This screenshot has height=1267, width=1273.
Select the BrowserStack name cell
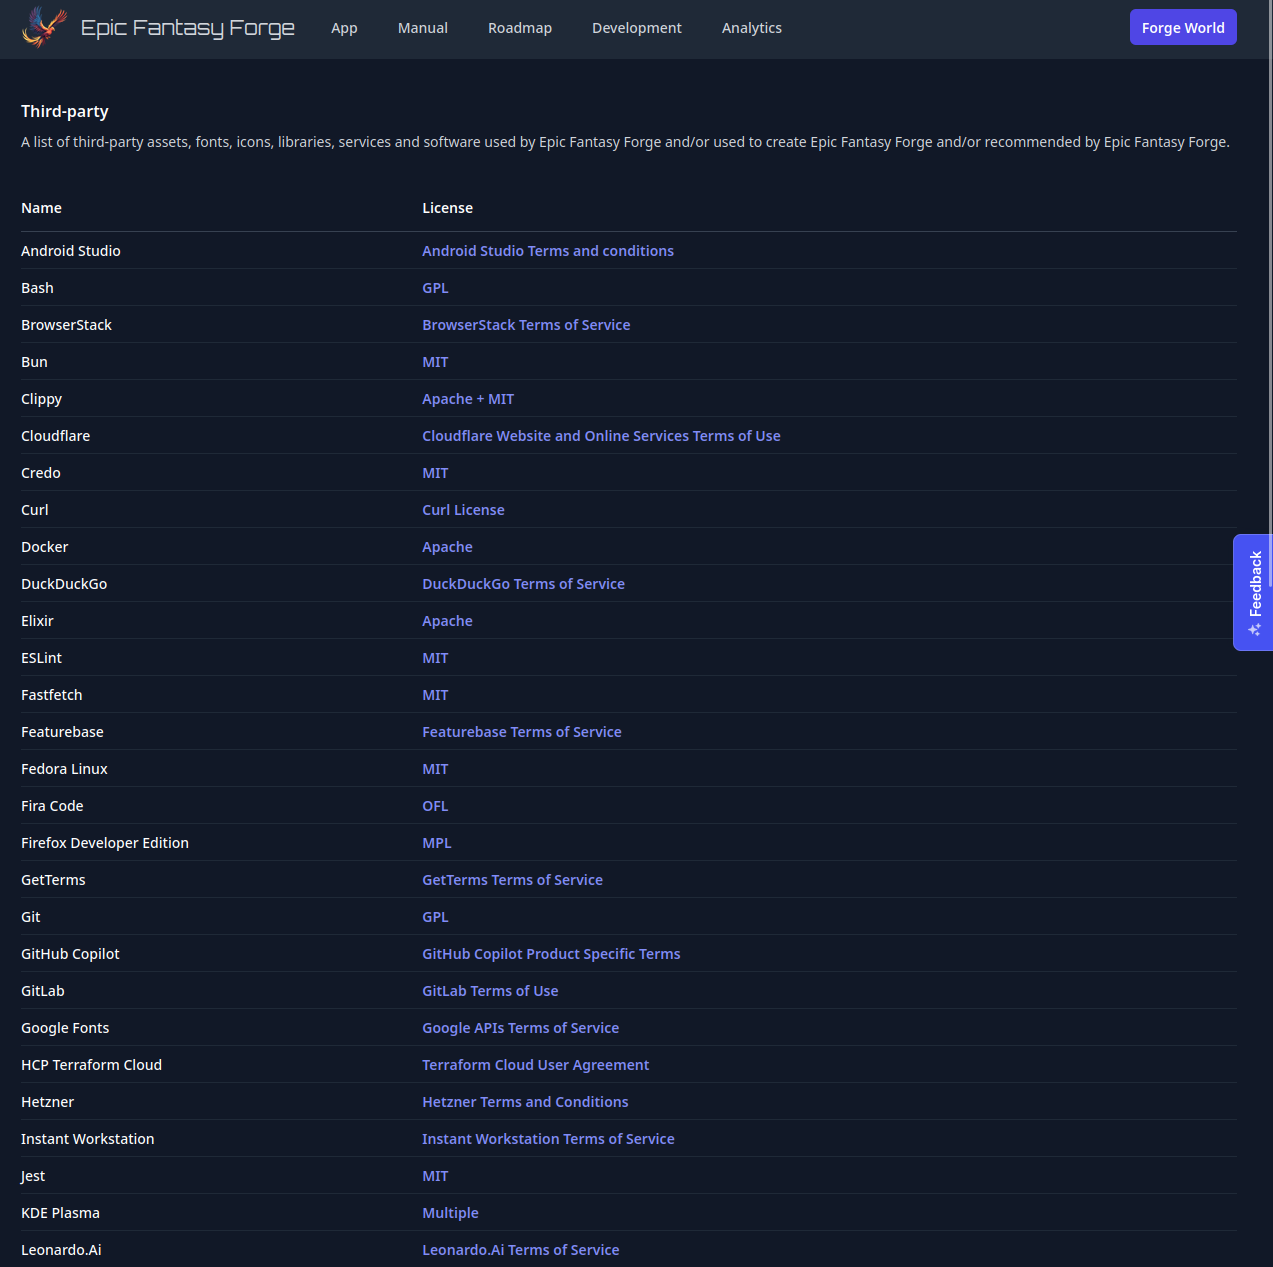(x=66, y=325)
